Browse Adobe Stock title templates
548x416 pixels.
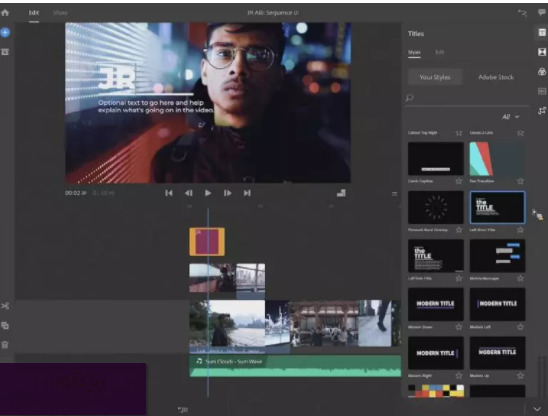click(x=496, y=77)
